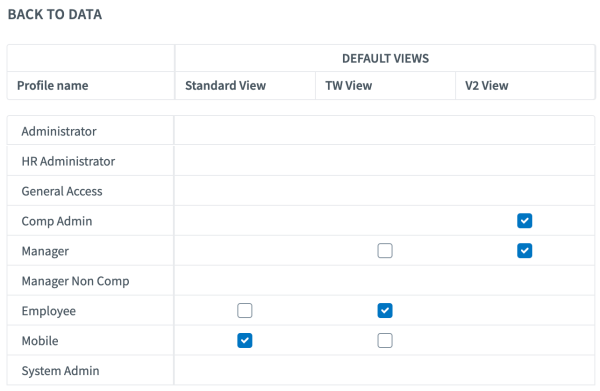Click the TW View column header
Screen dimensions: 600x391
349,85
